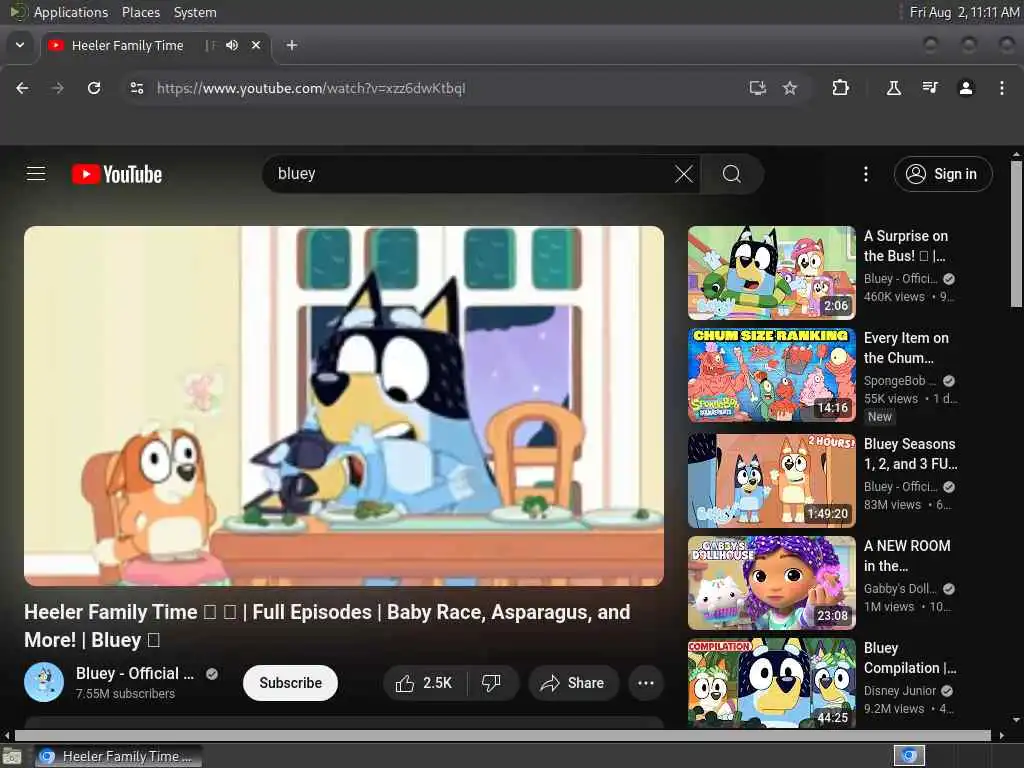
Task: Open YouTube settings three-dot menu
Action: click(866, 174)
